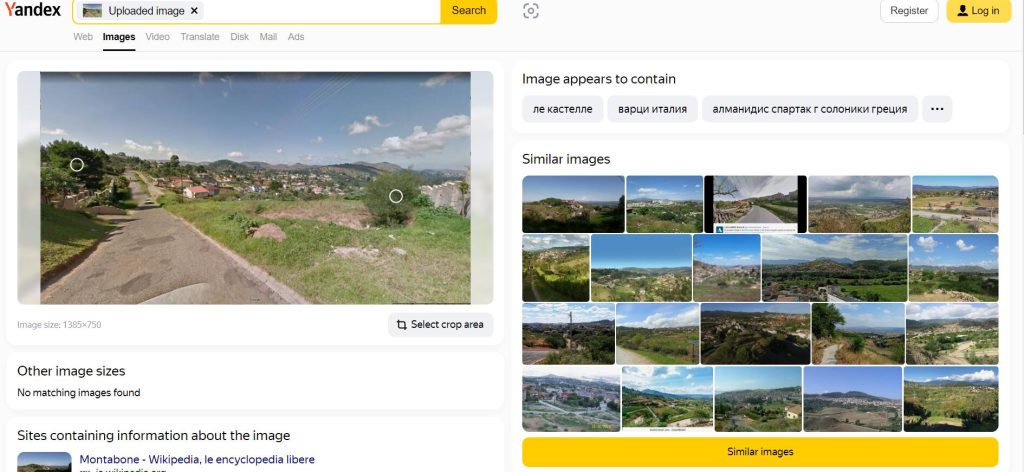
Task: Select the 'ле кастелле' tag
Action: [562, 109]
